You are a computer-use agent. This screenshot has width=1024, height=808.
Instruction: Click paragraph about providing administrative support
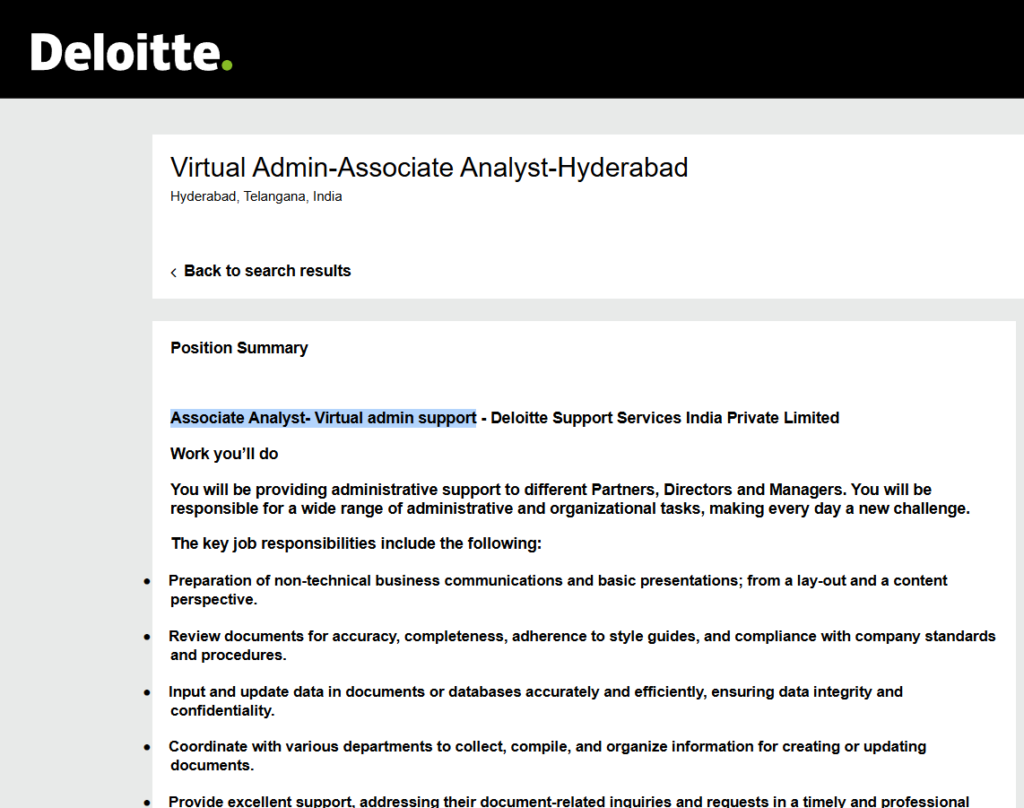(x=570, y=499)
